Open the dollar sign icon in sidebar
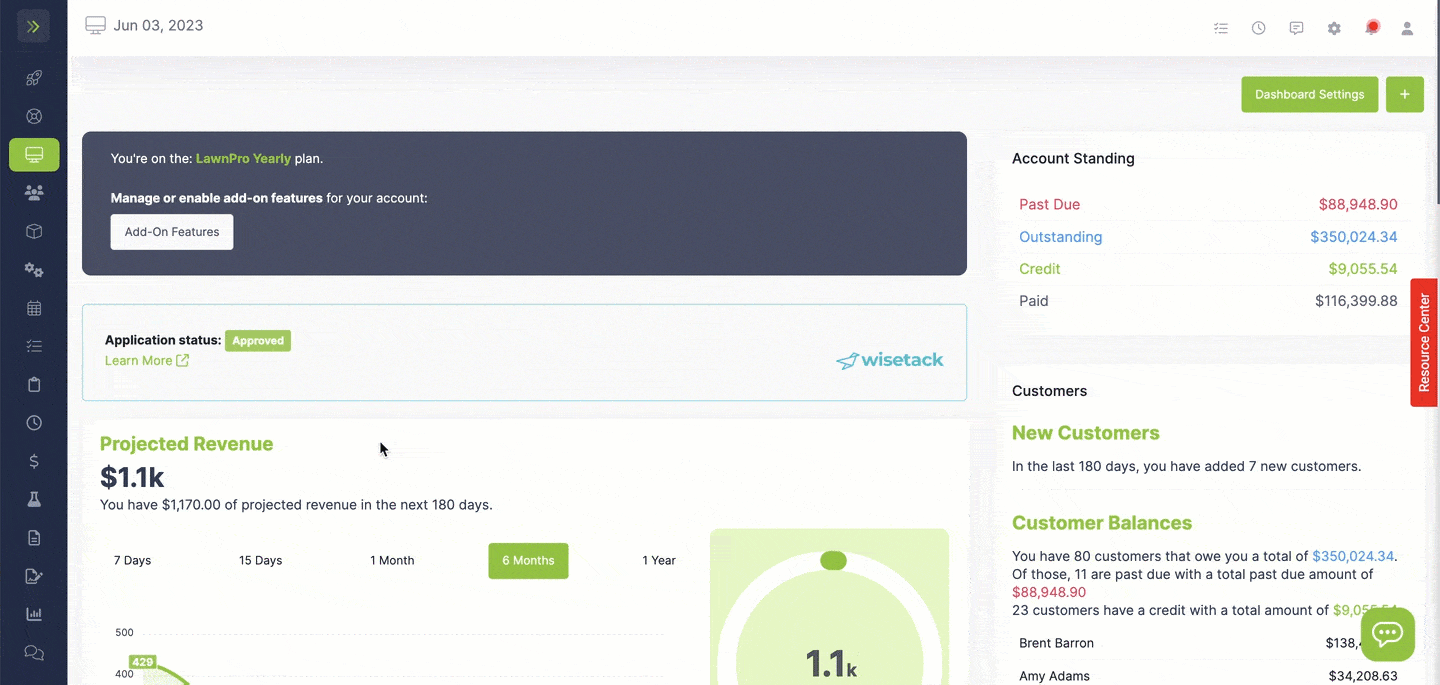The height and width of the screenshot is (685, 1440). 34,461
